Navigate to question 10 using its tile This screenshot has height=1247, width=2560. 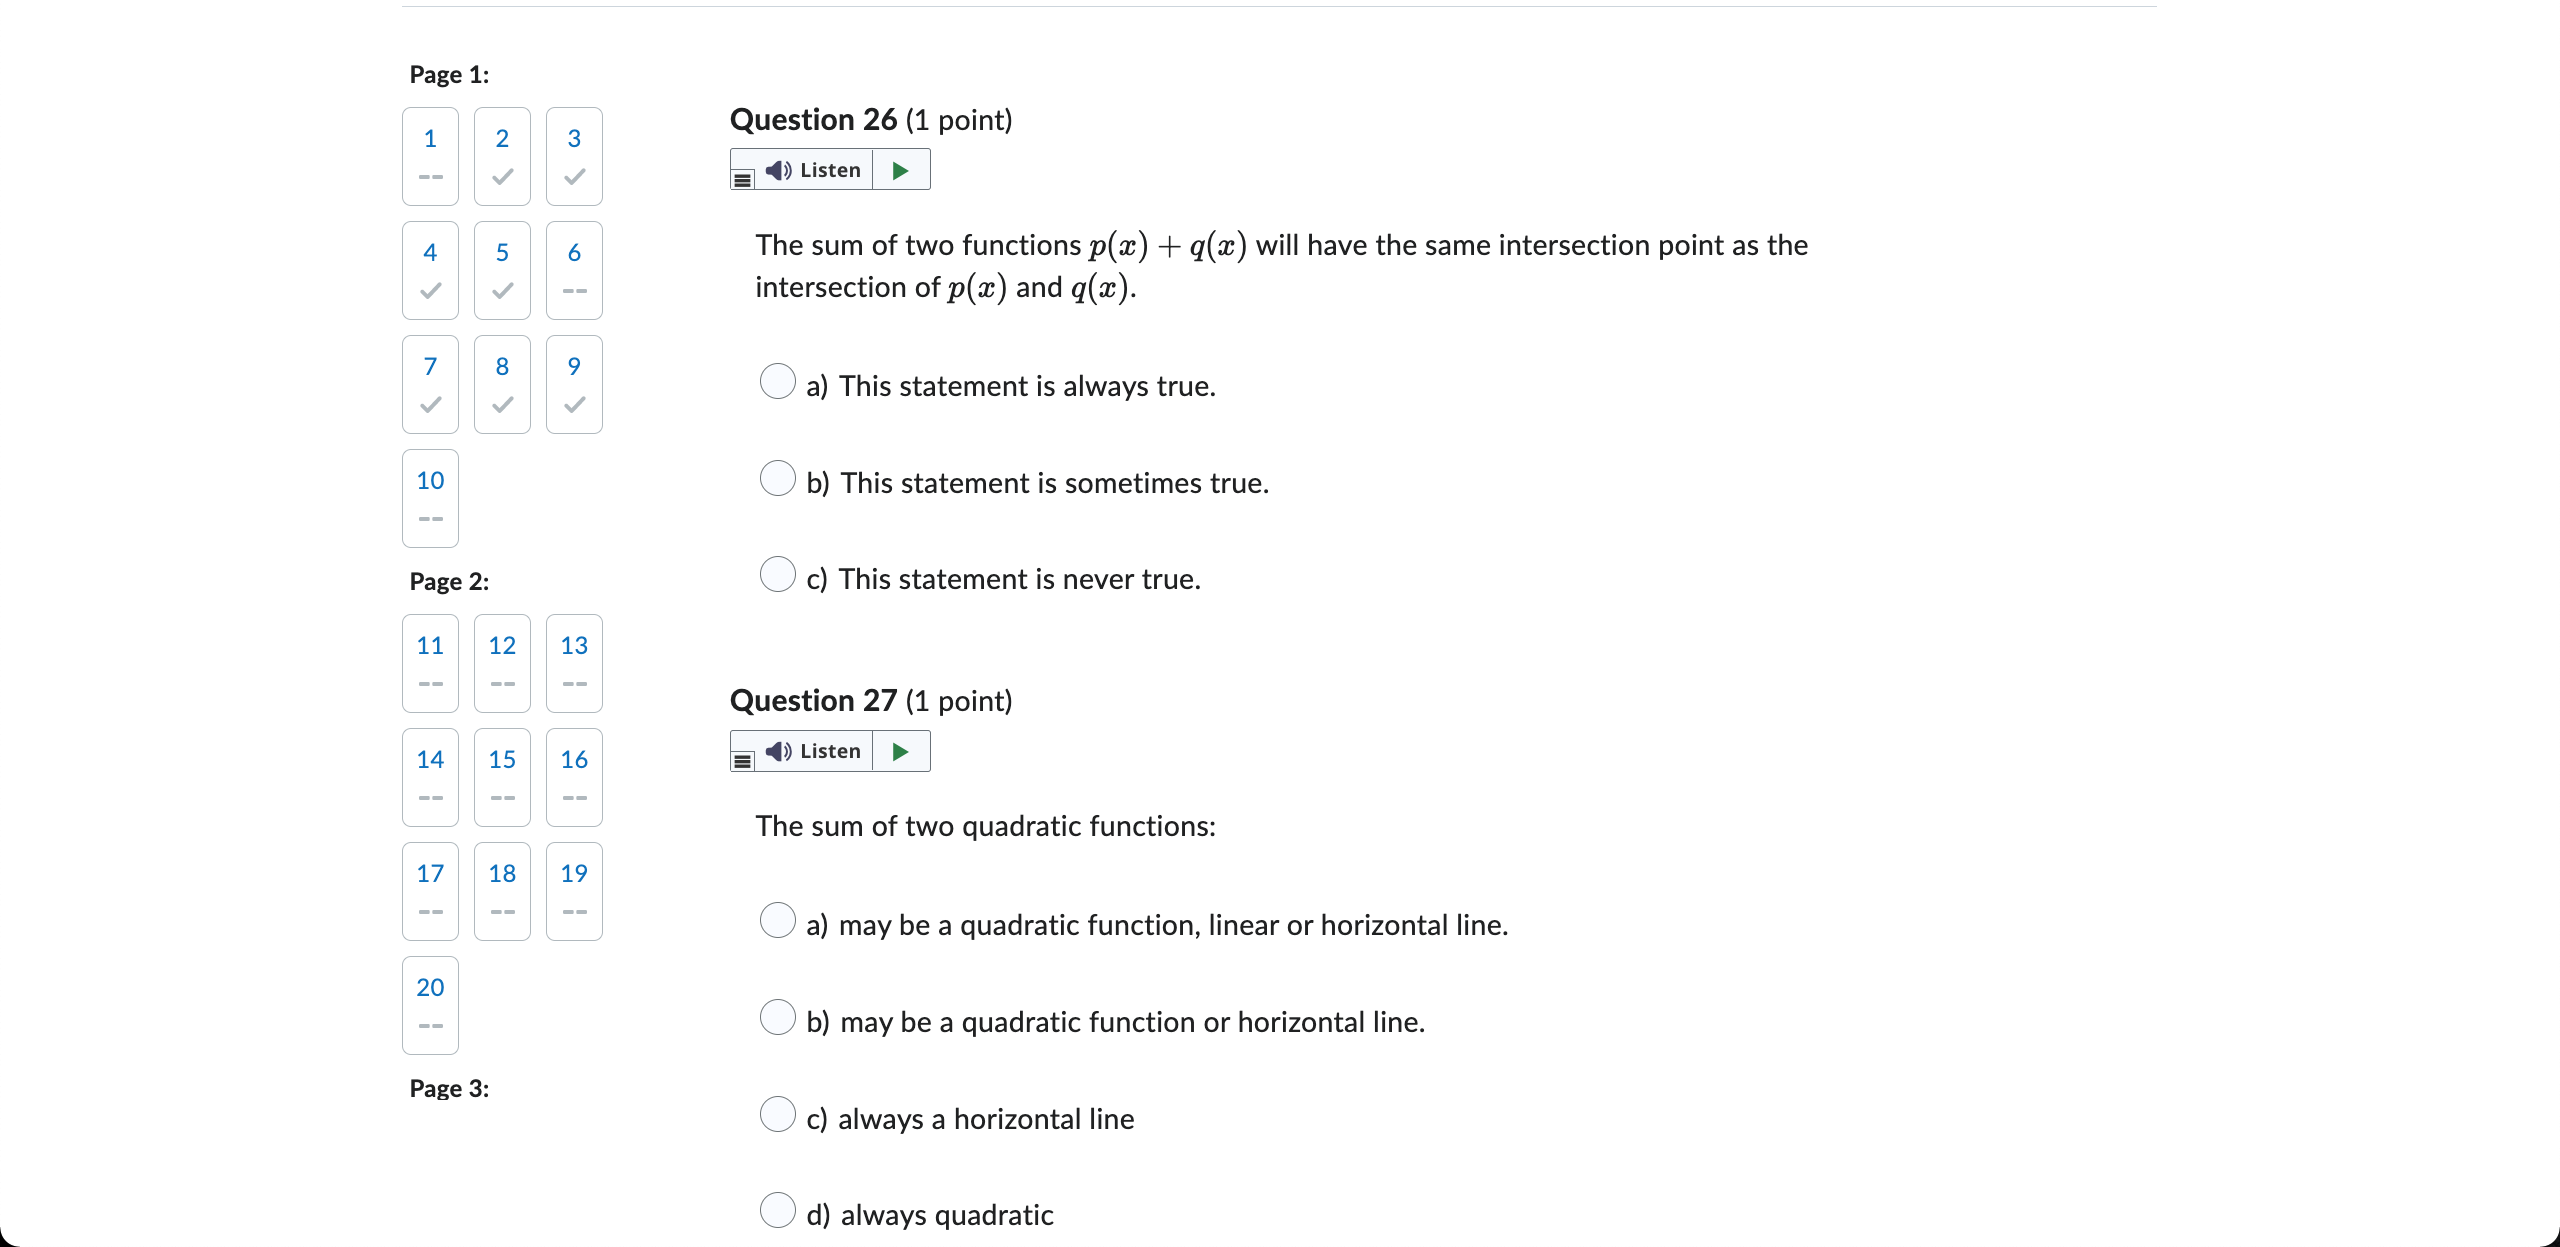pos(429,498)
